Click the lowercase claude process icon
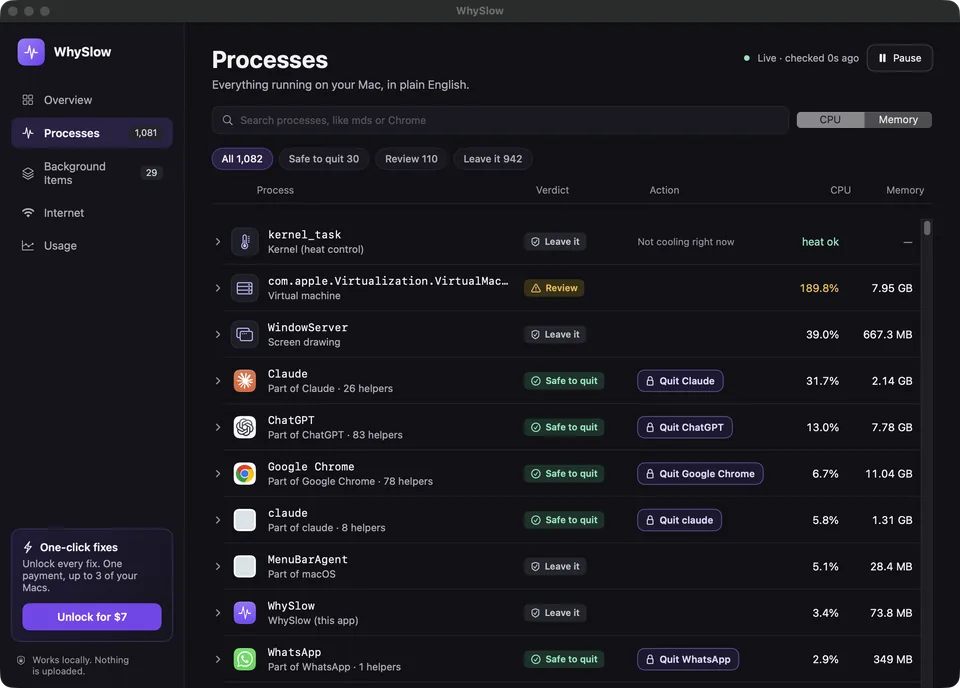This screenshot has height=688, width=960. pos(245,520)
